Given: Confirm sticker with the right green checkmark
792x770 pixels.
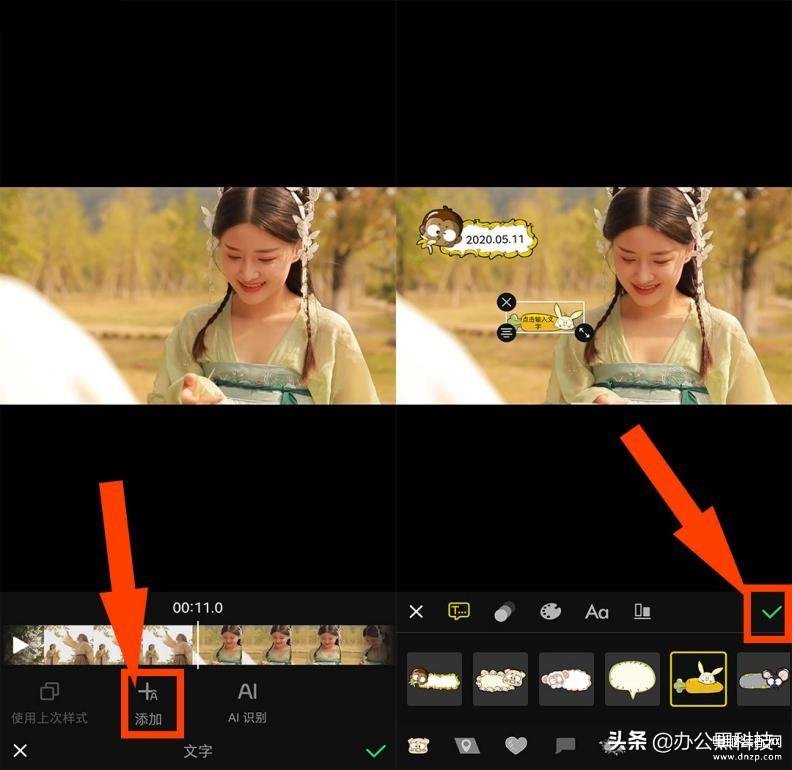Looking at the screenshot, I should [x=770, y=611].
